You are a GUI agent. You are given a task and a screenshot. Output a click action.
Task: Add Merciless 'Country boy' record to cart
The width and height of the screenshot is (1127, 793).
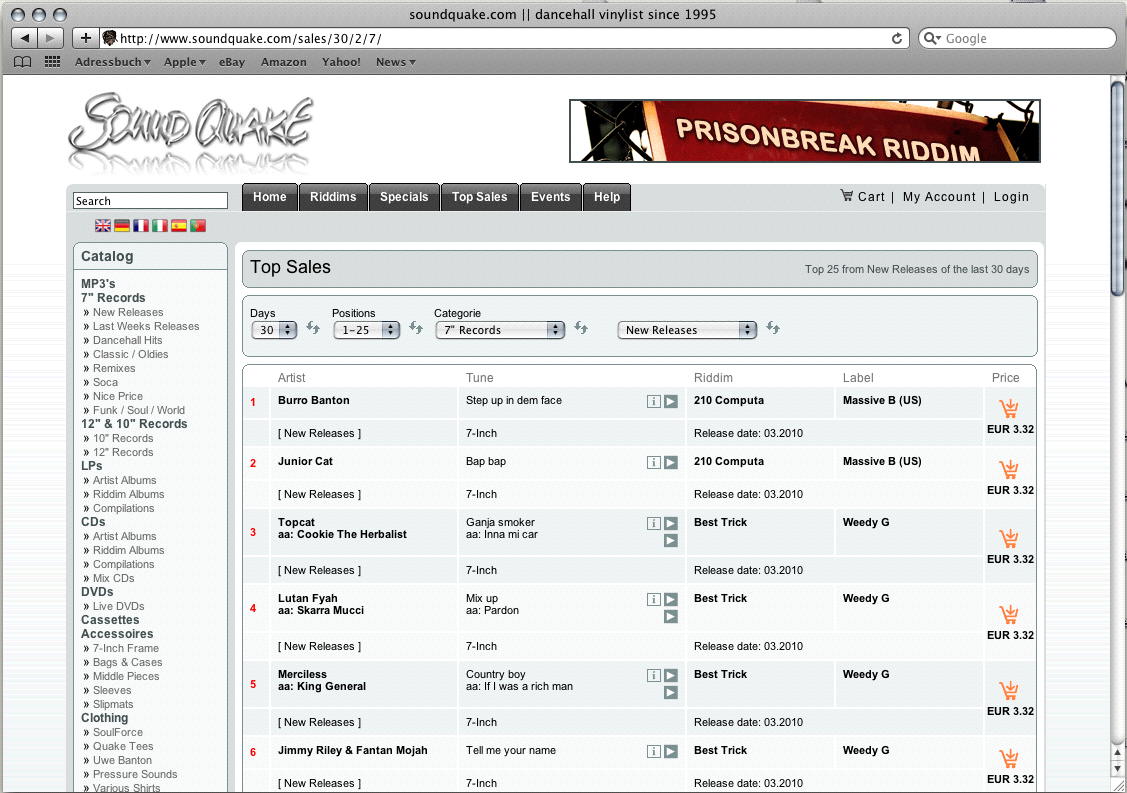[1009, 691]
